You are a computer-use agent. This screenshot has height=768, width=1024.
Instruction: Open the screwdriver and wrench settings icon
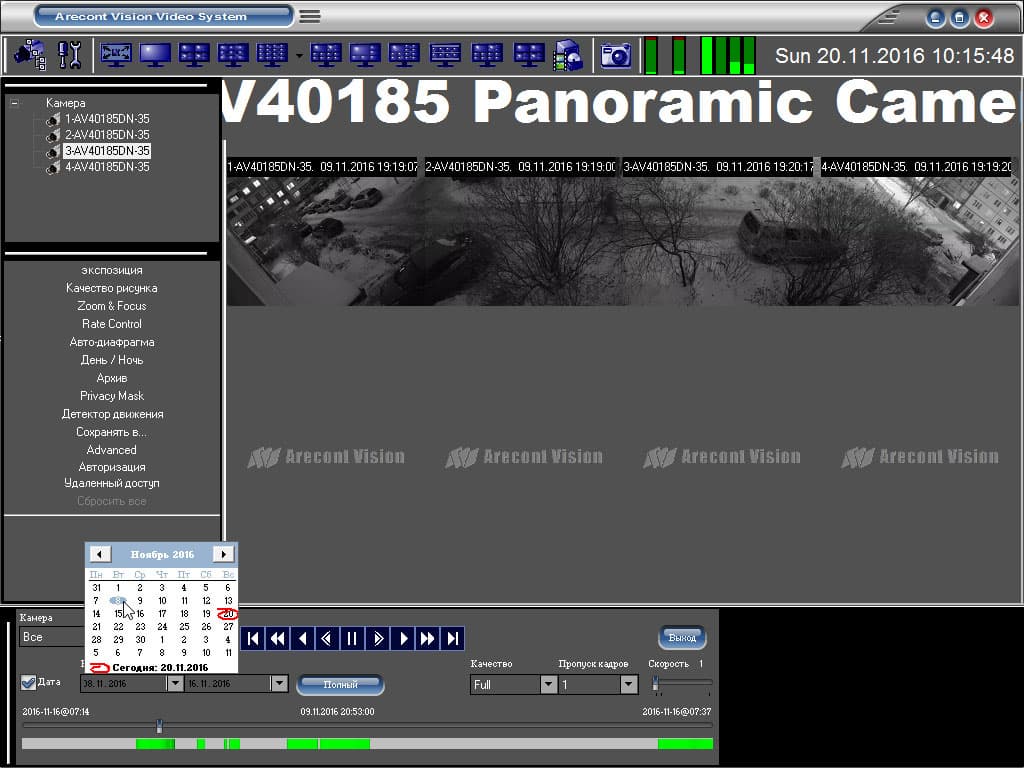click(x=69, y=55)
